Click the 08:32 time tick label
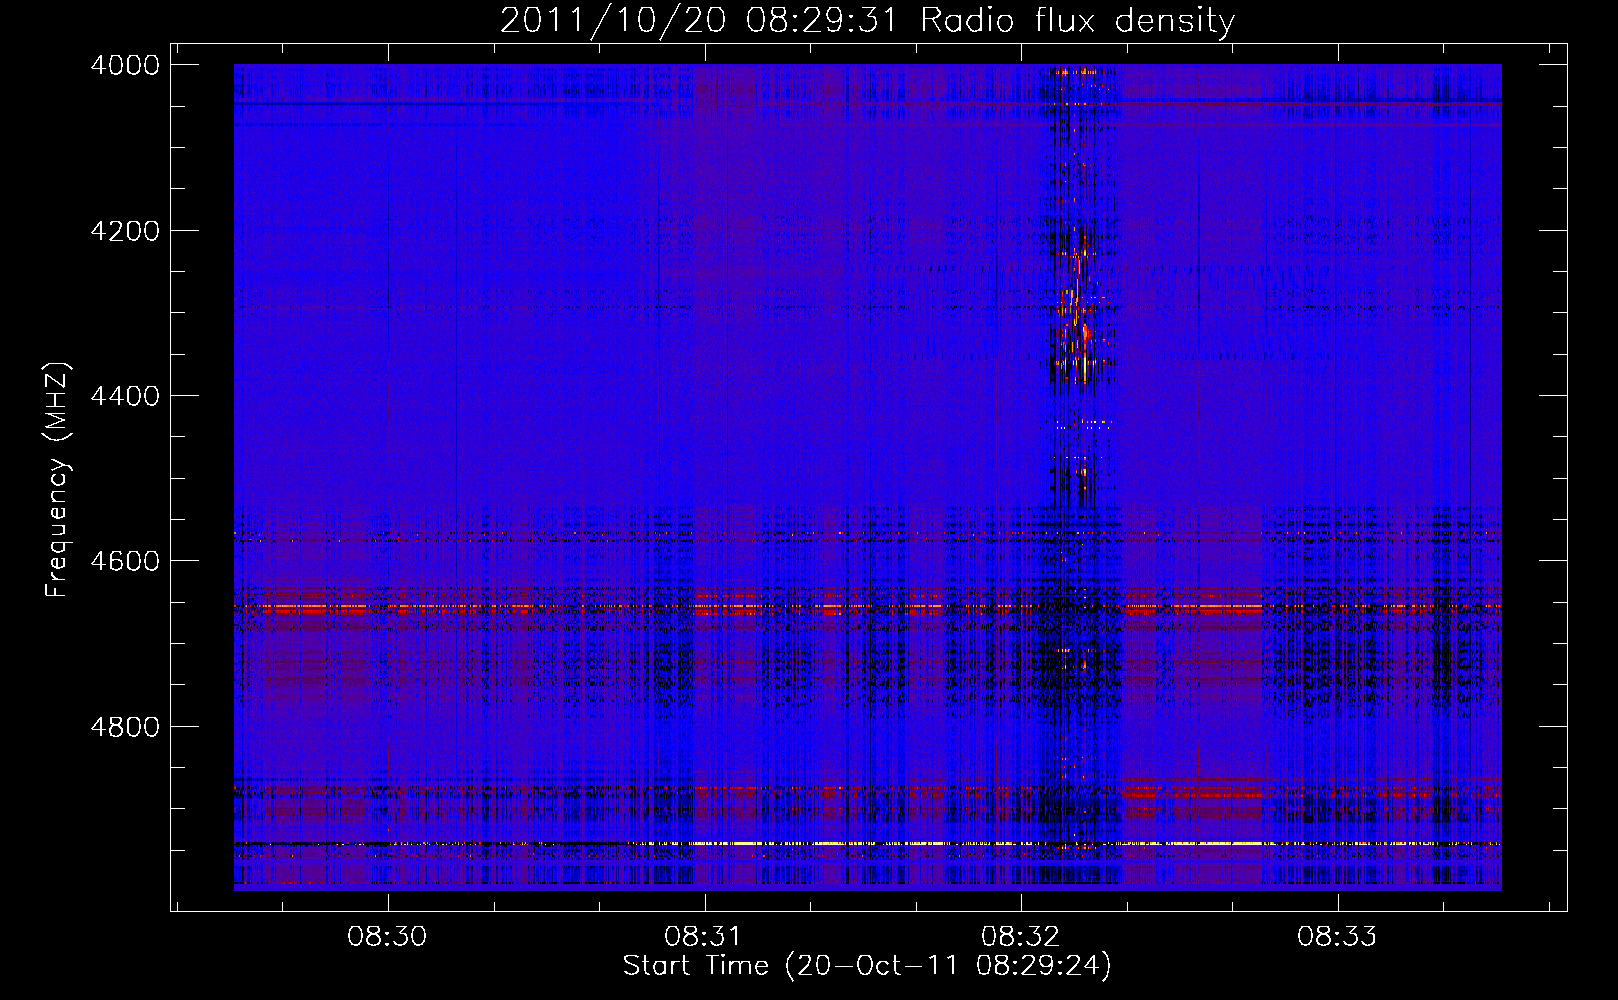This screenshot has width=1618, height=1000. pyautogui.click(x=1020, y=937)
